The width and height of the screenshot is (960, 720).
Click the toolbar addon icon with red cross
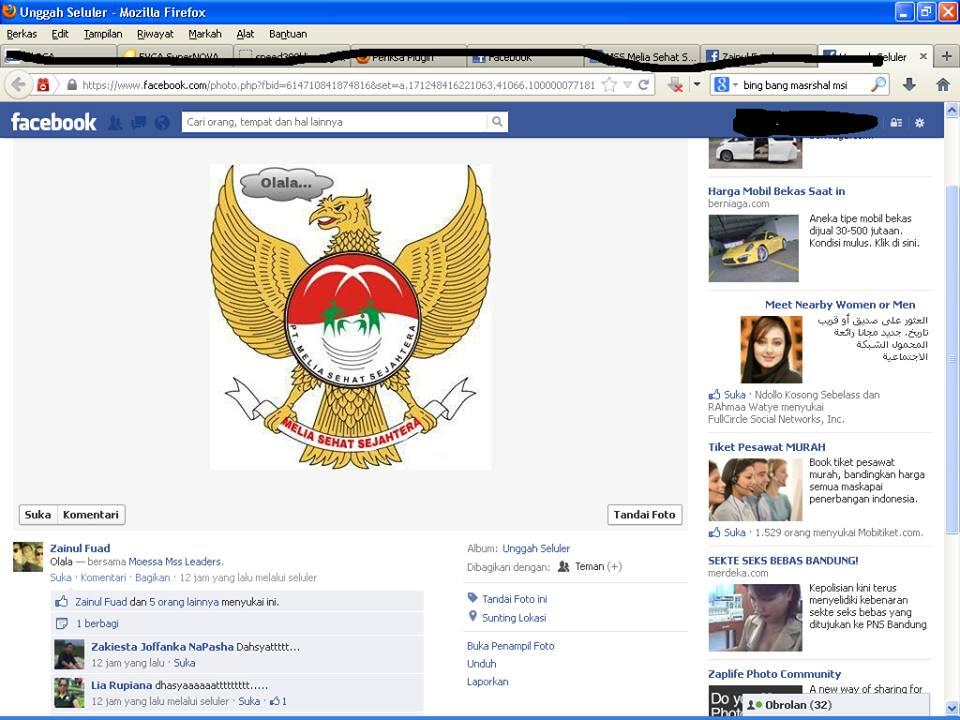(675, 85)
